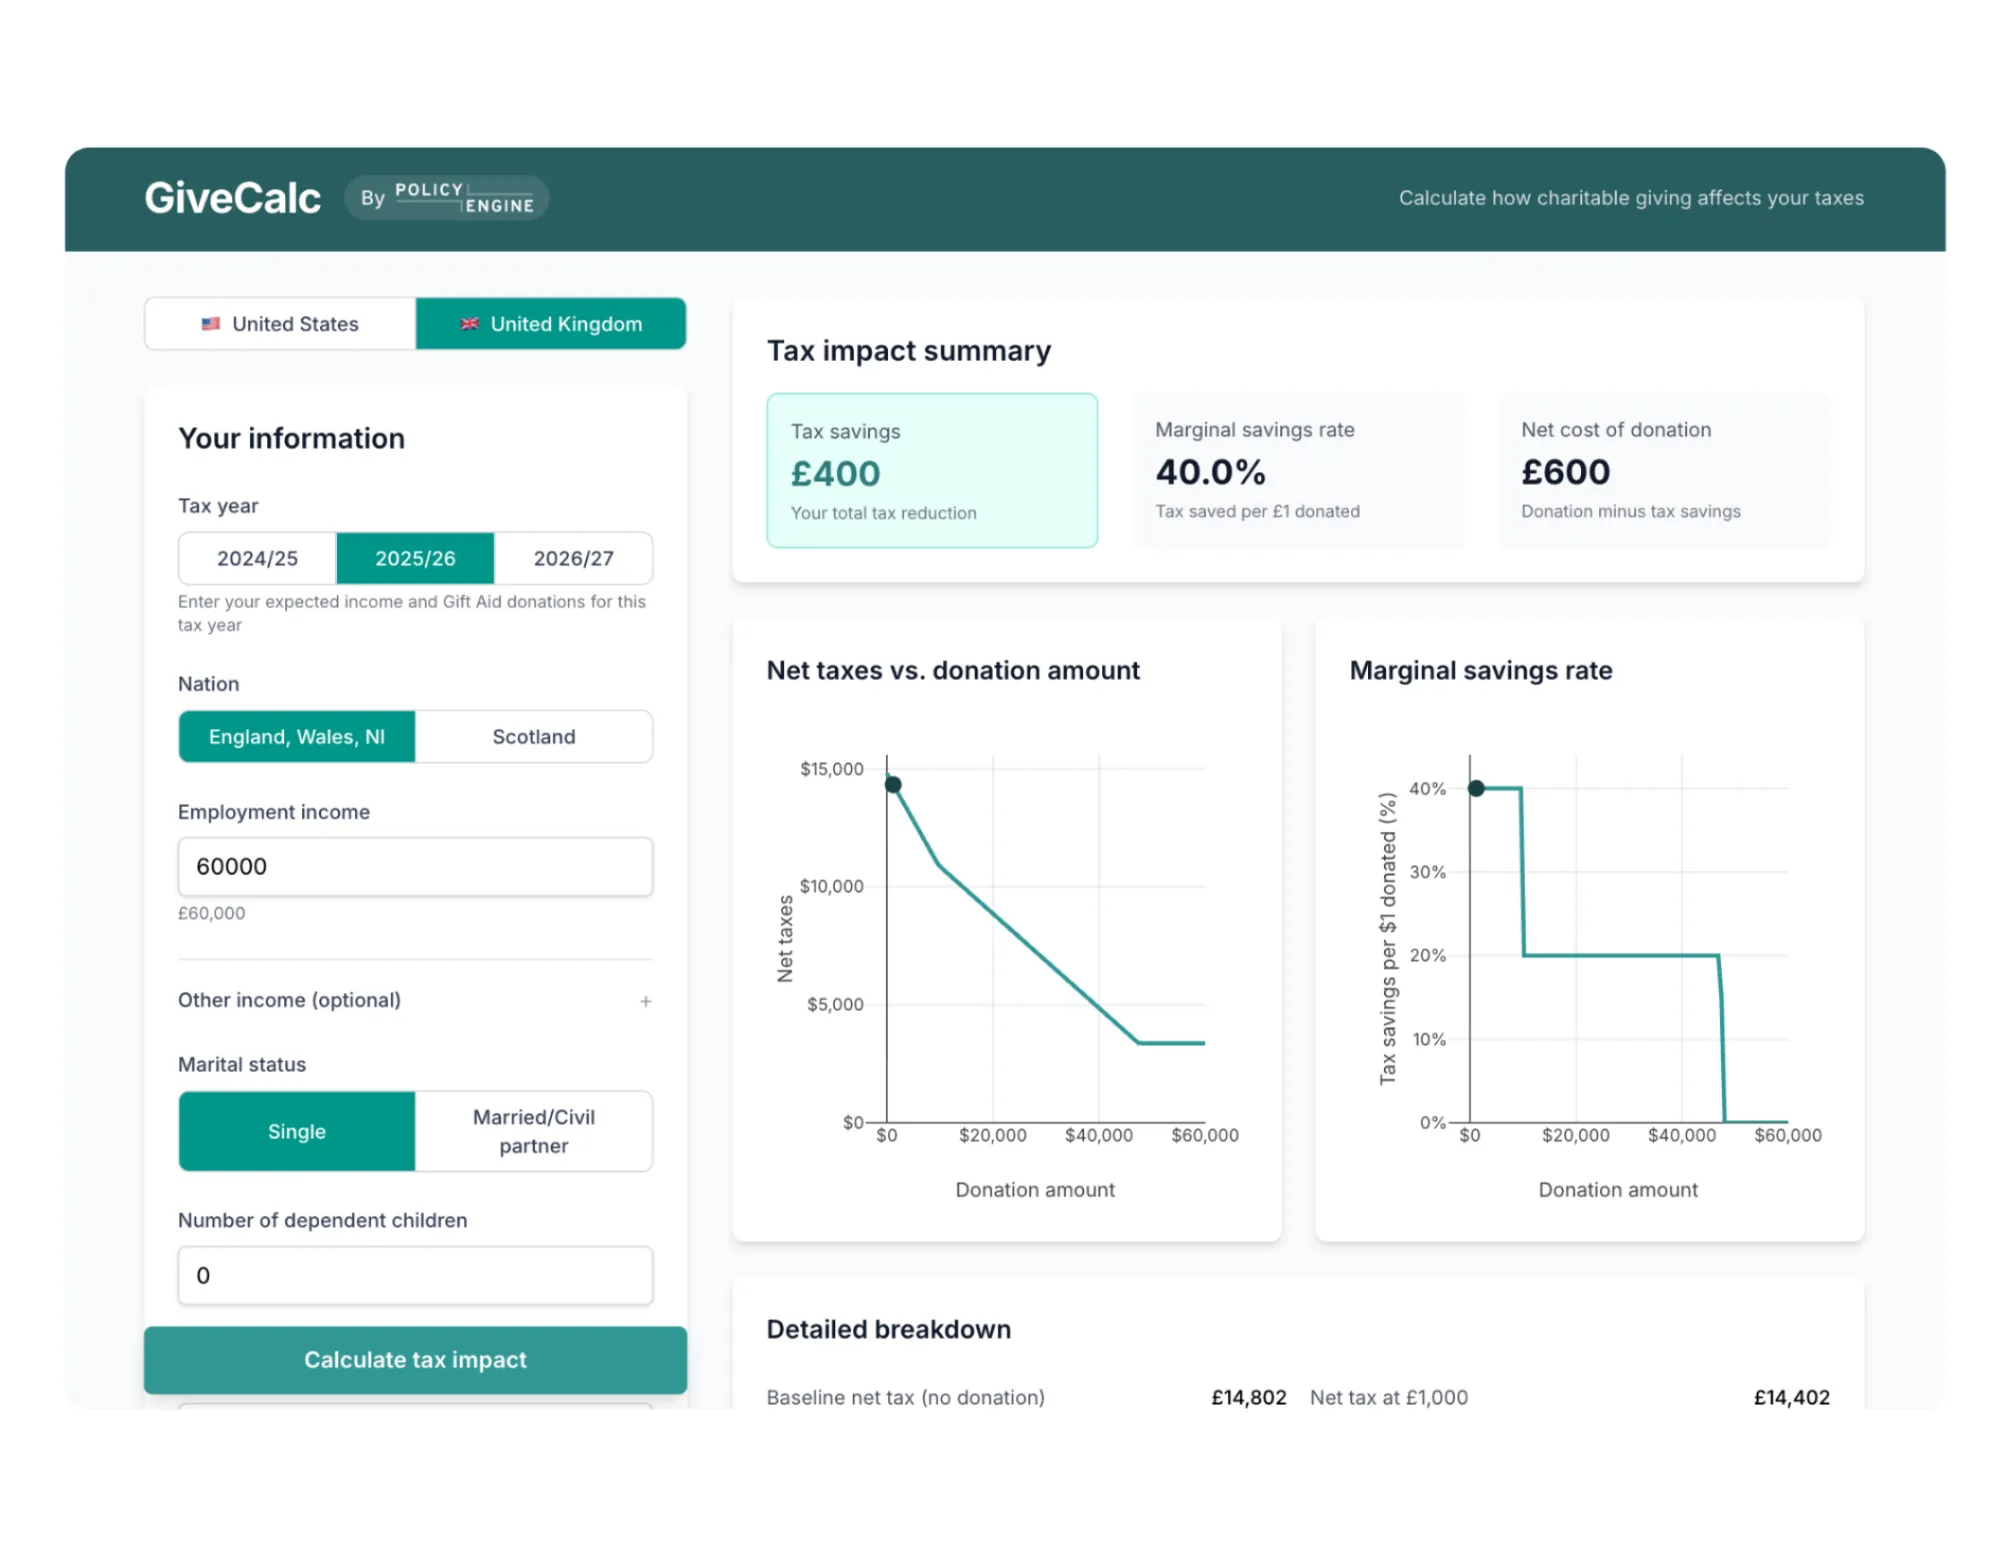
Task: Click the UK flag icon
Action: [x=469, y=324]
